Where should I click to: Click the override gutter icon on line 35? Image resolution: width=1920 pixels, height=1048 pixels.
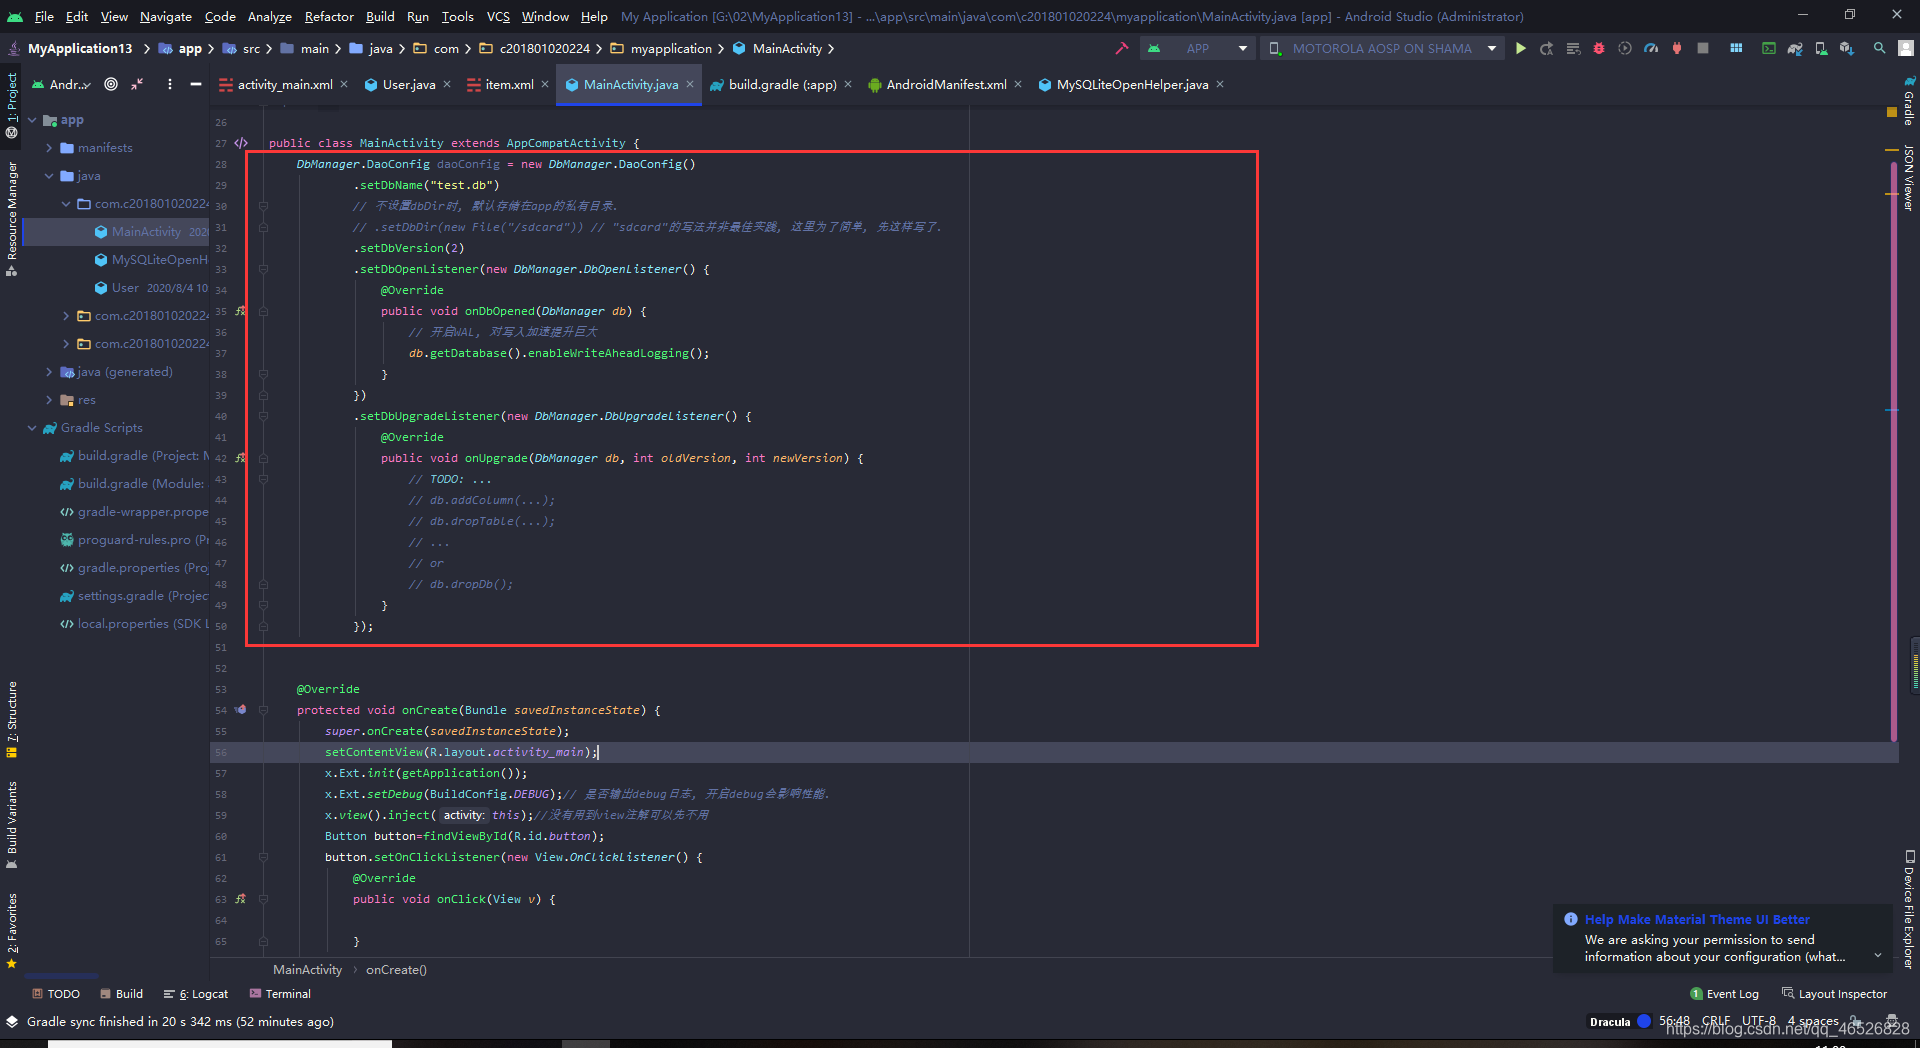coord(240,311)
